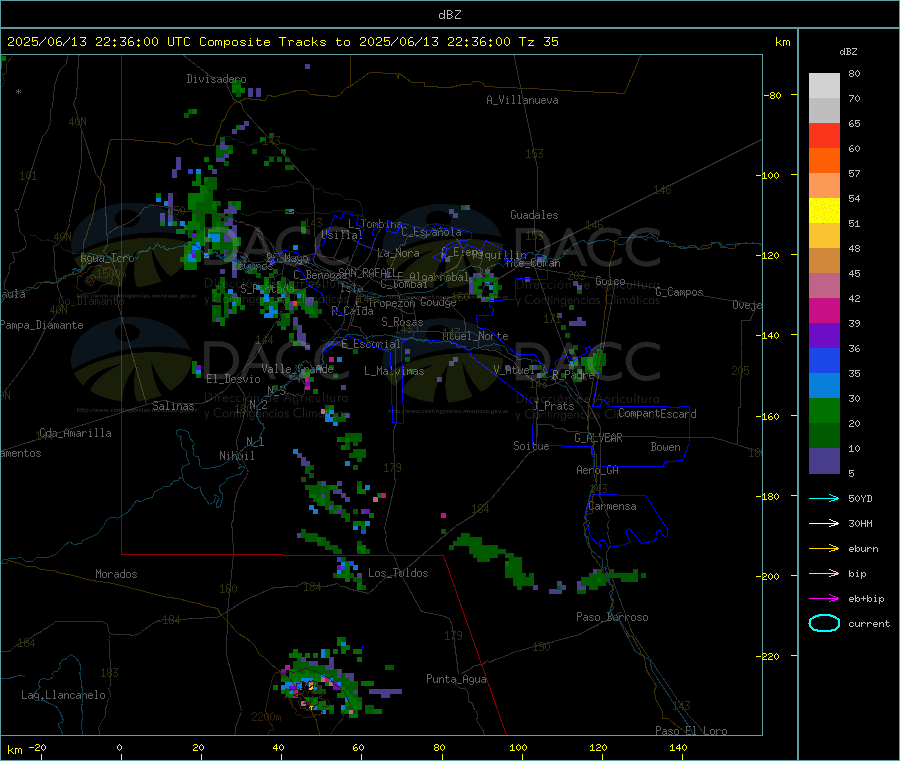
Task: Click the 30HM white arrow icon
Action: point(824,523)
